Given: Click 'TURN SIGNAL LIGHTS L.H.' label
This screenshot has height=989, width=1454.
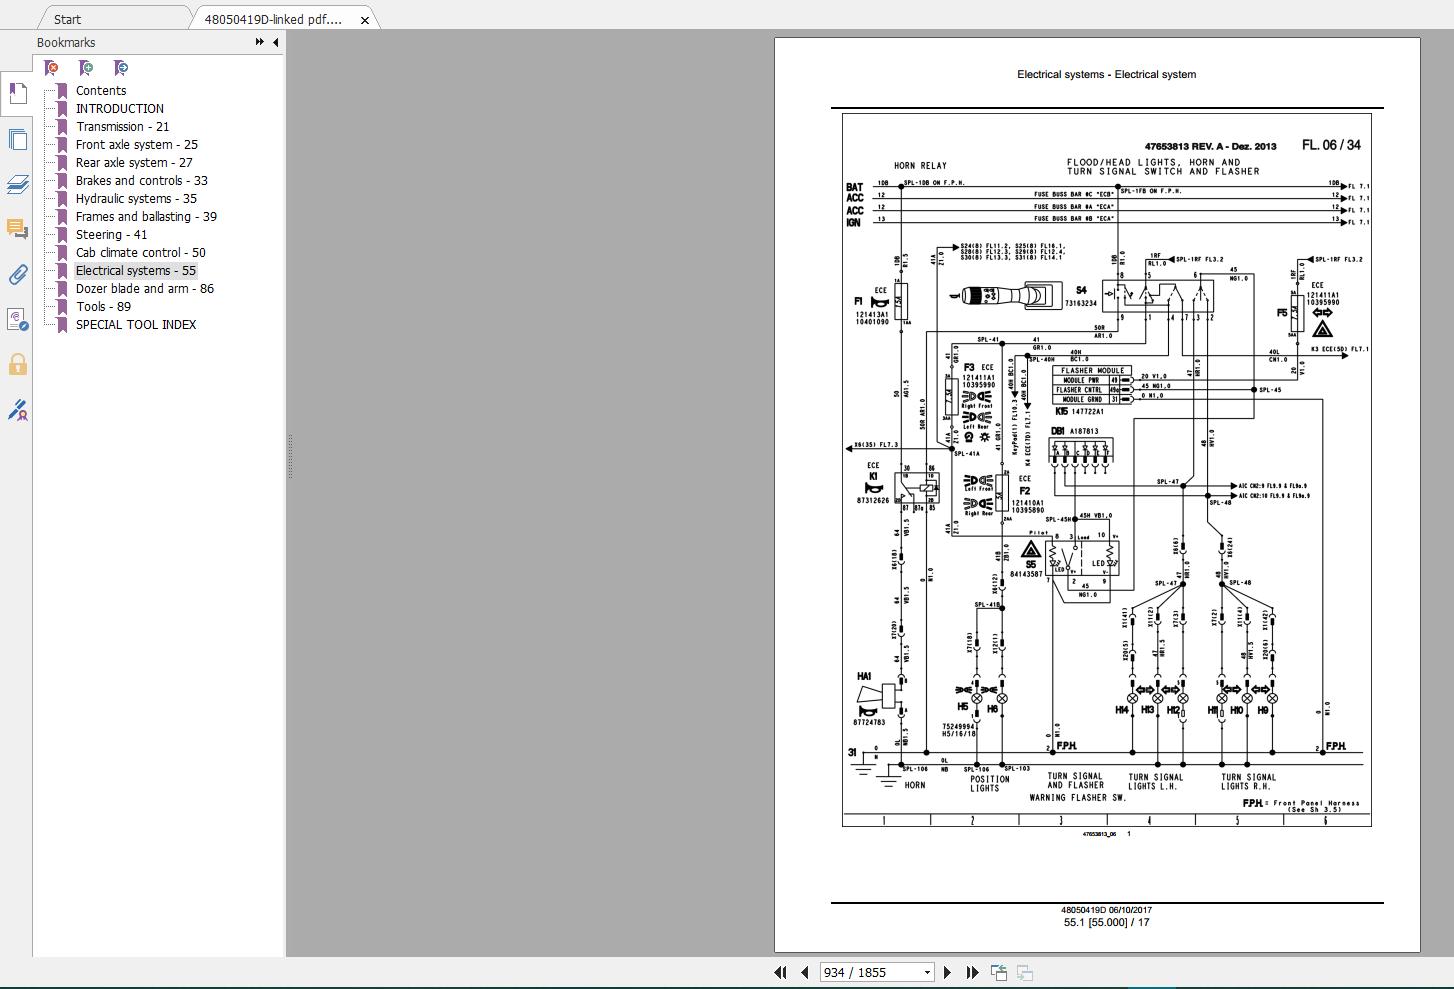Looking at the screenshot, I should [1156, 781].
